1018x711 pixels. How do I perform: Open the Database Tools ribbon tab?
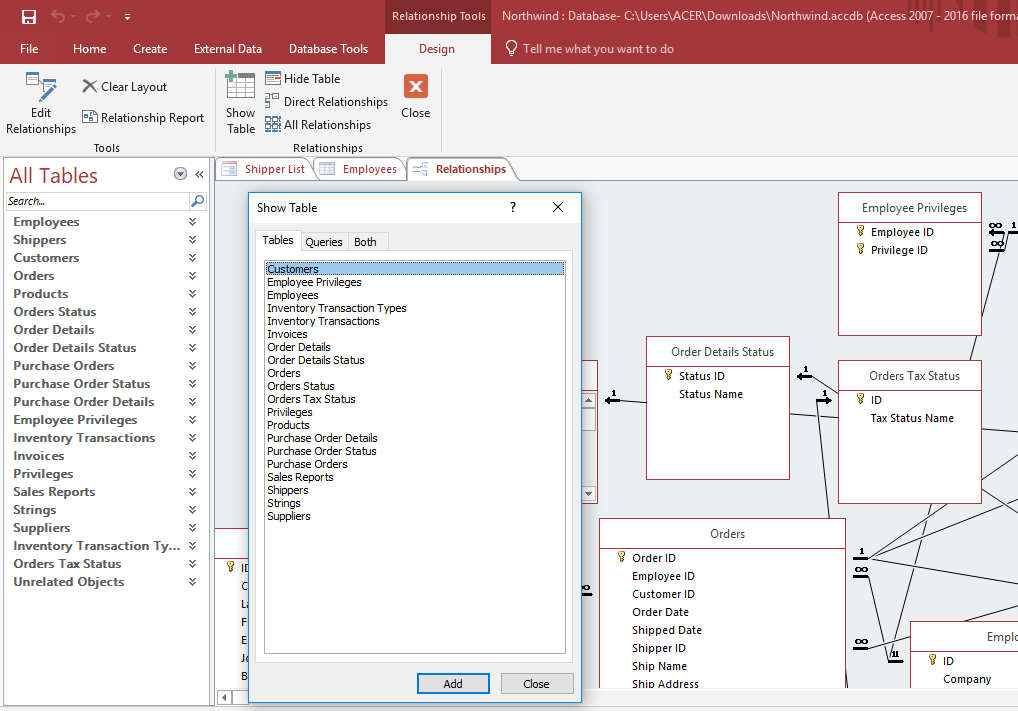[328, 49]
